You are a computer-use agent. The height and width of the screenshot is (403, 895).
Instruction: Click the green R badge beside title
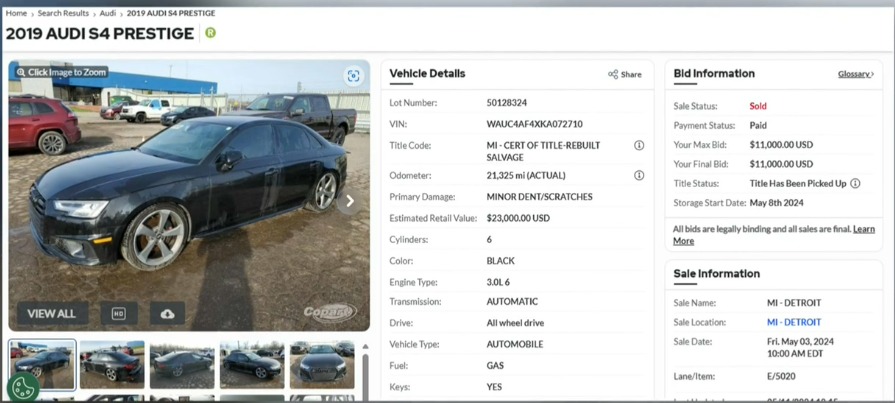[x=210, y=33]
